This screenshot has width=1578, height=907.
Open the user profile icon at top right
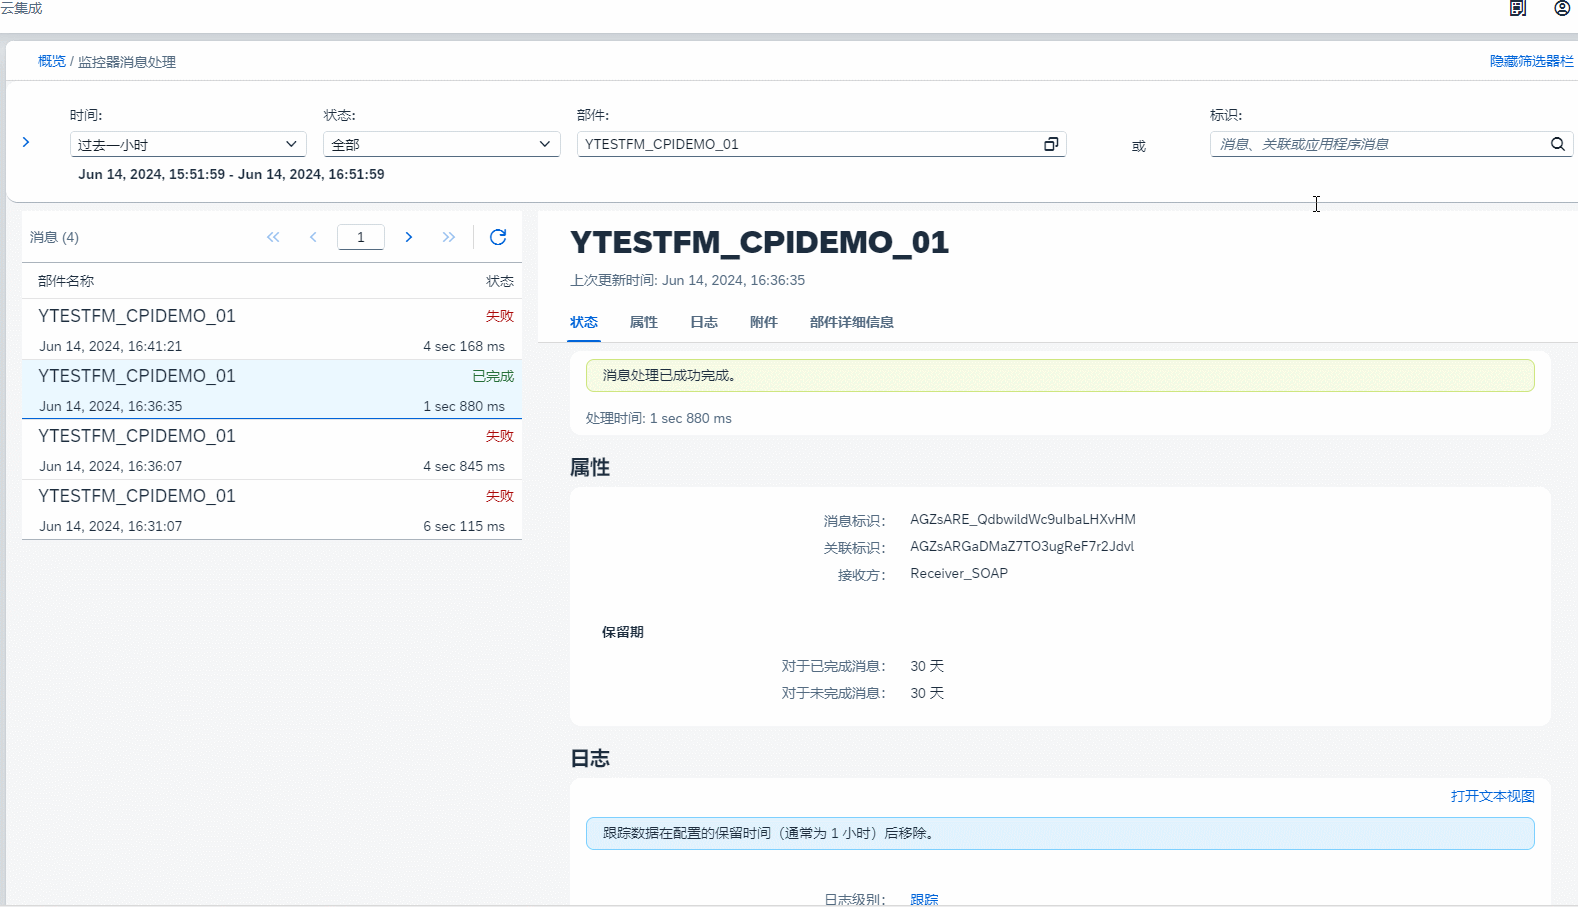pos(1562,9)
